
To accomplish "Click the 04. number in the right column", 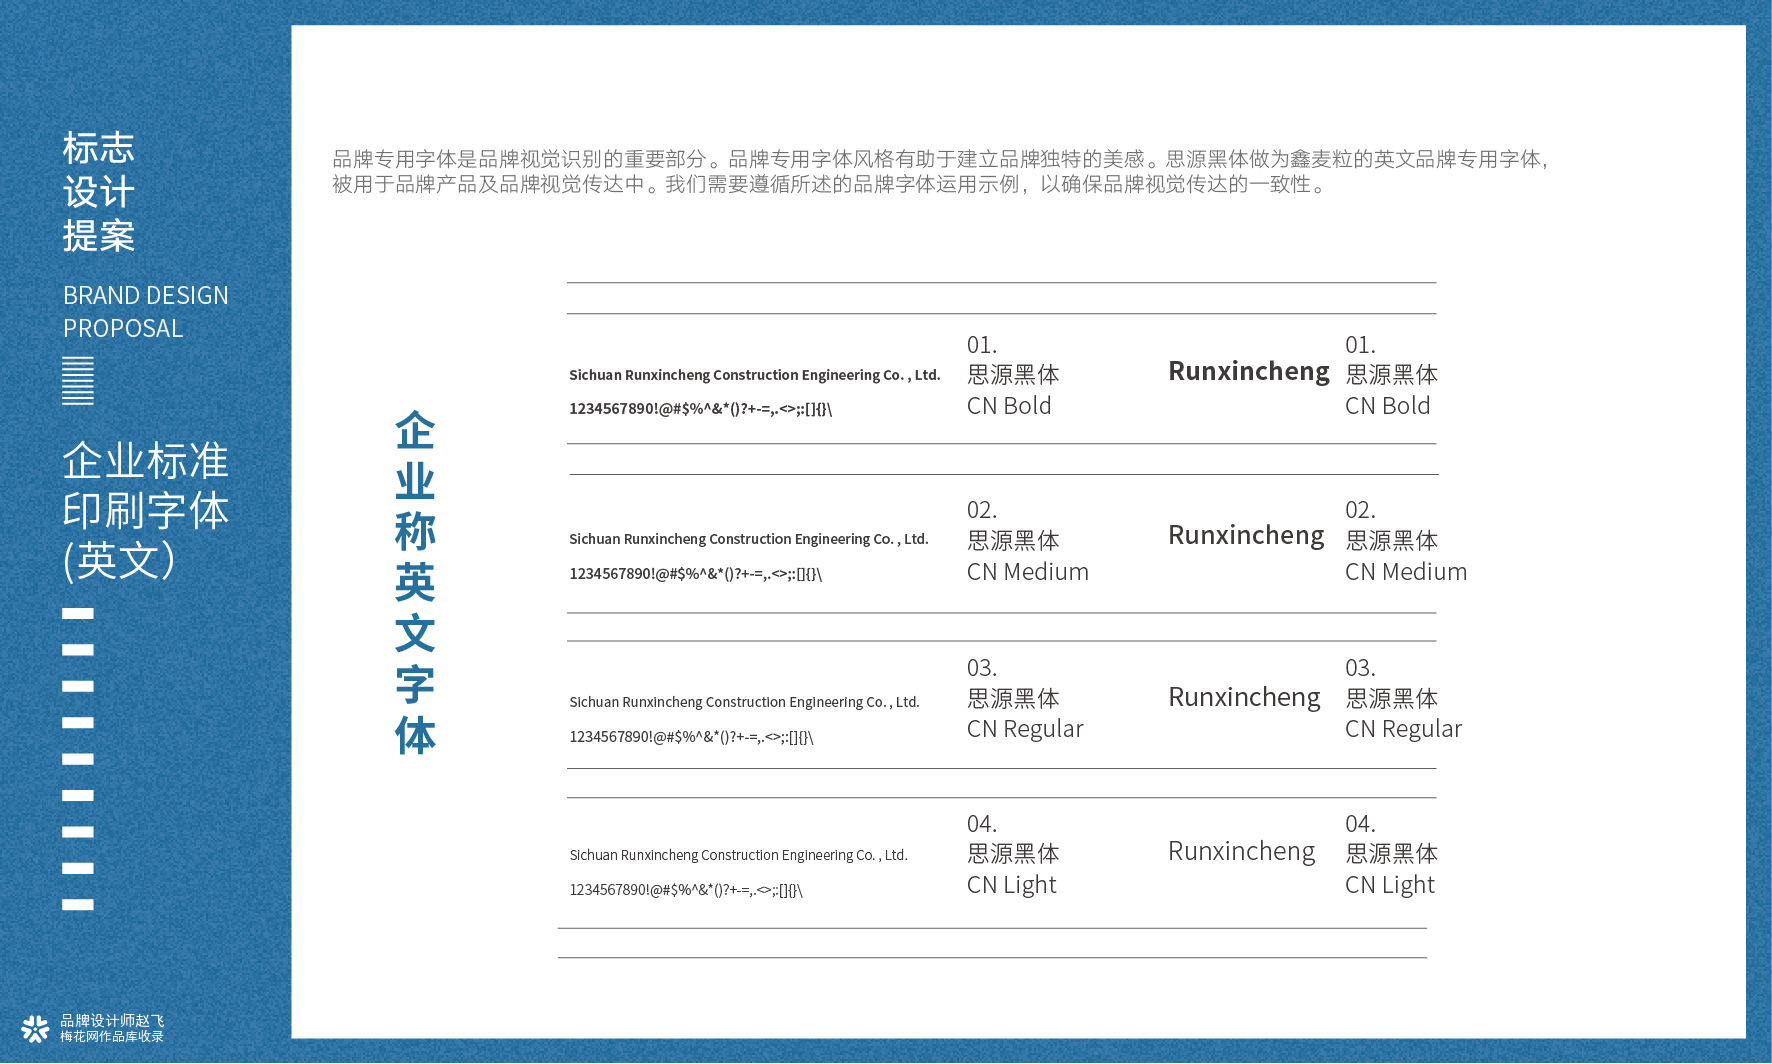I will click(x=1360, y=824).
